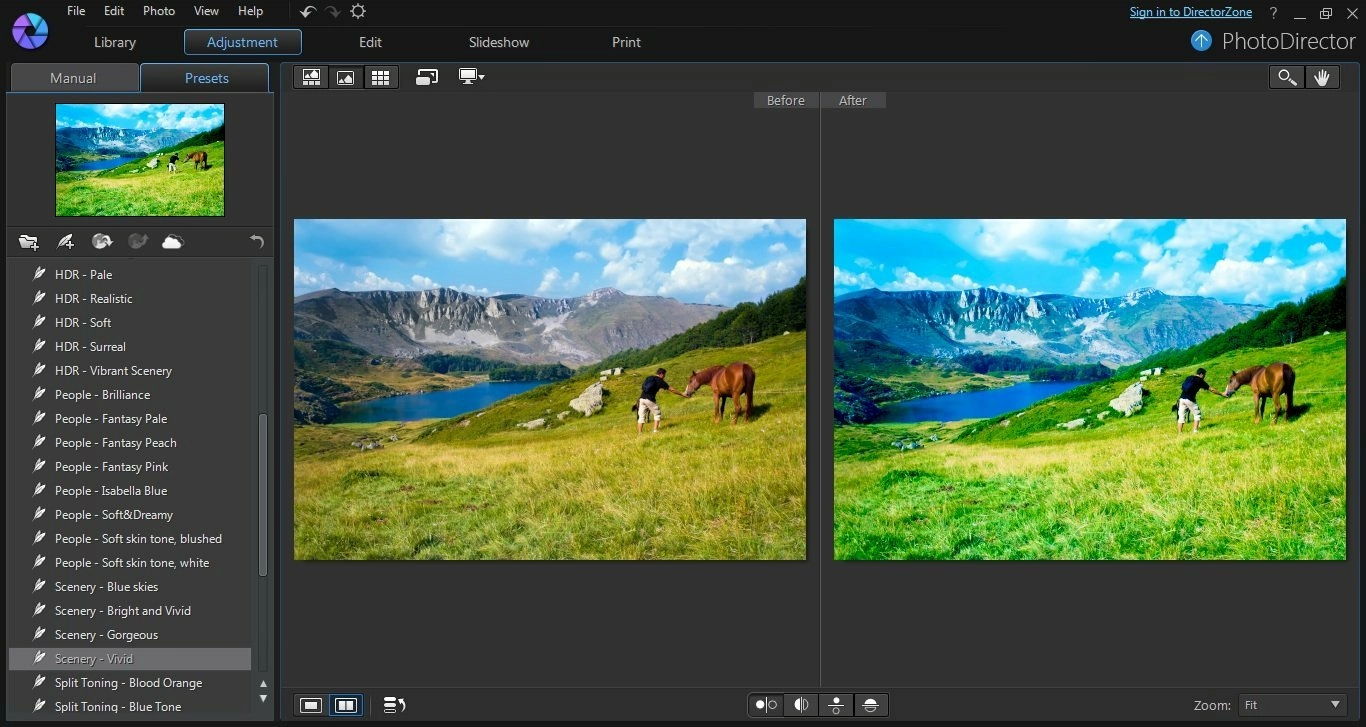The height and width of the screenshot is (727, 1366).
Task: Click Sign in to DirectorZone link
Action: [x=1189, y=12]
